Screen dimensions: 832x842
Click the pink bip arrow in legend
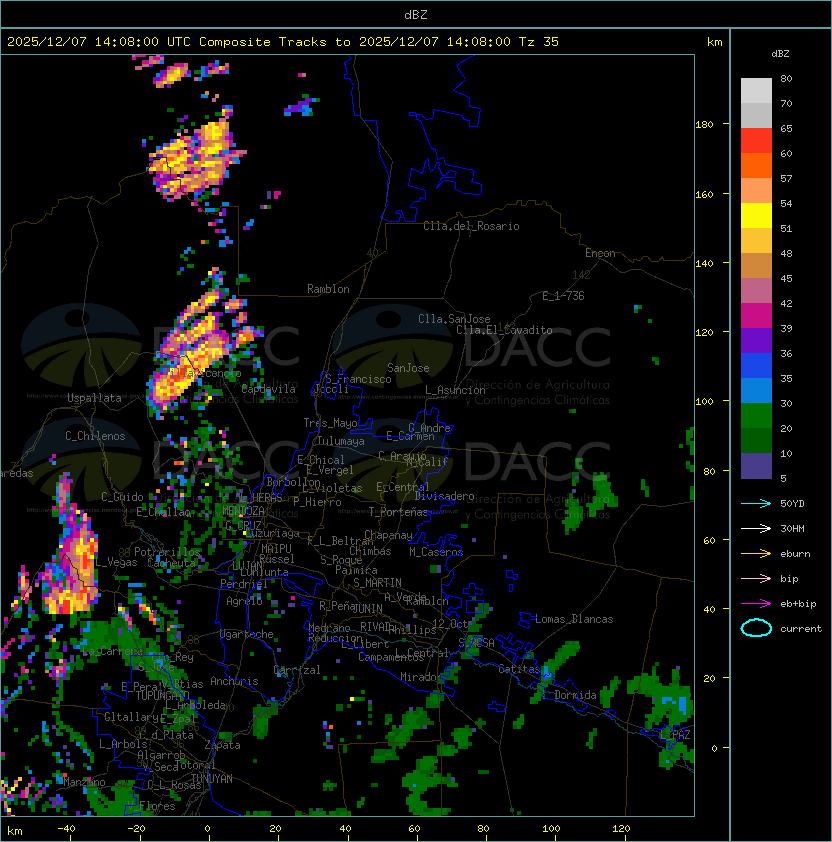coord(756,578)
